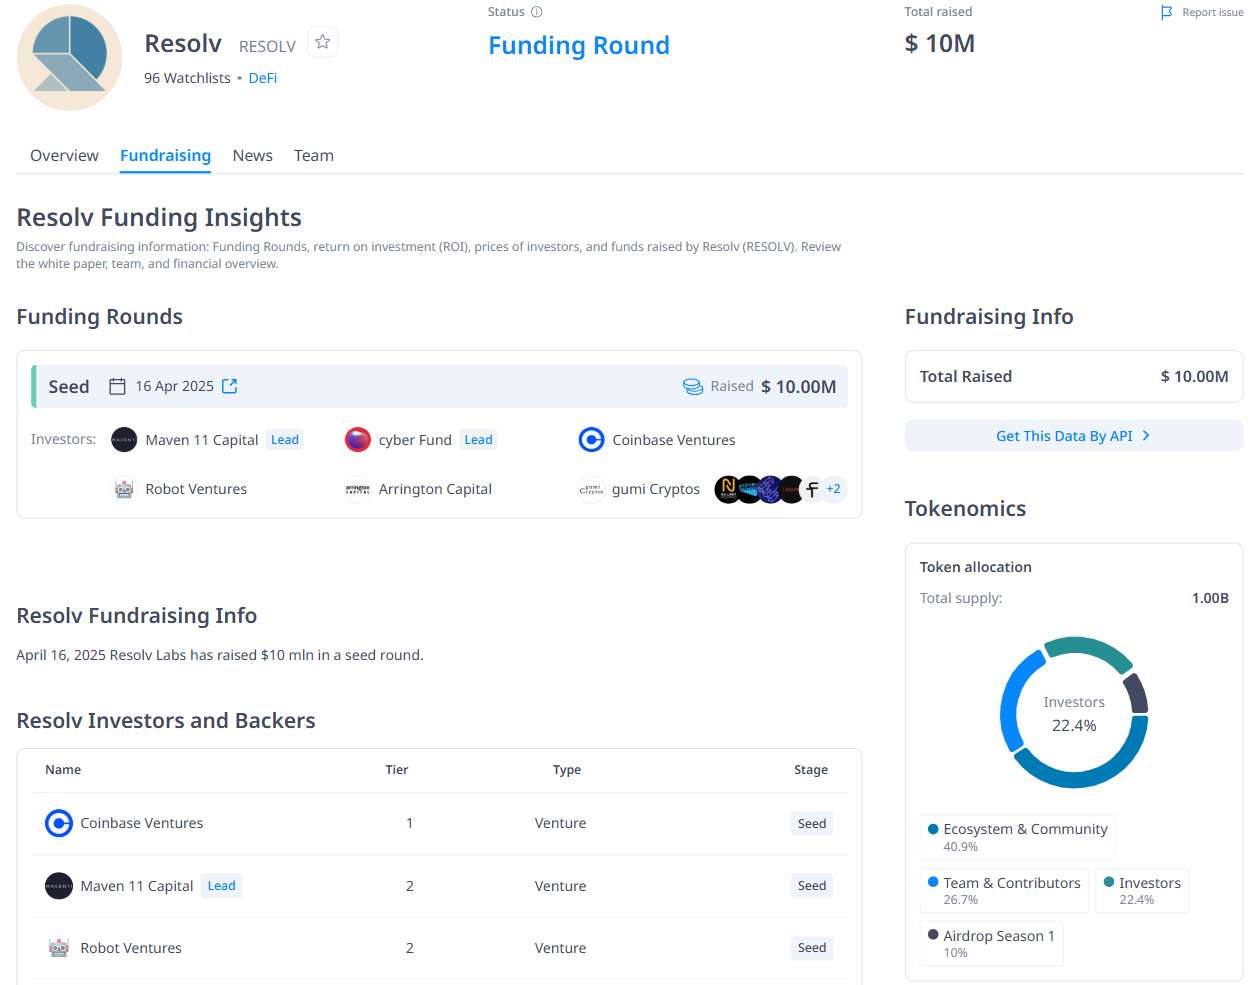Open Coinbase Ventures in Seed investors
This screenshot has height=985, width=1259.
[x=674, y=440]
